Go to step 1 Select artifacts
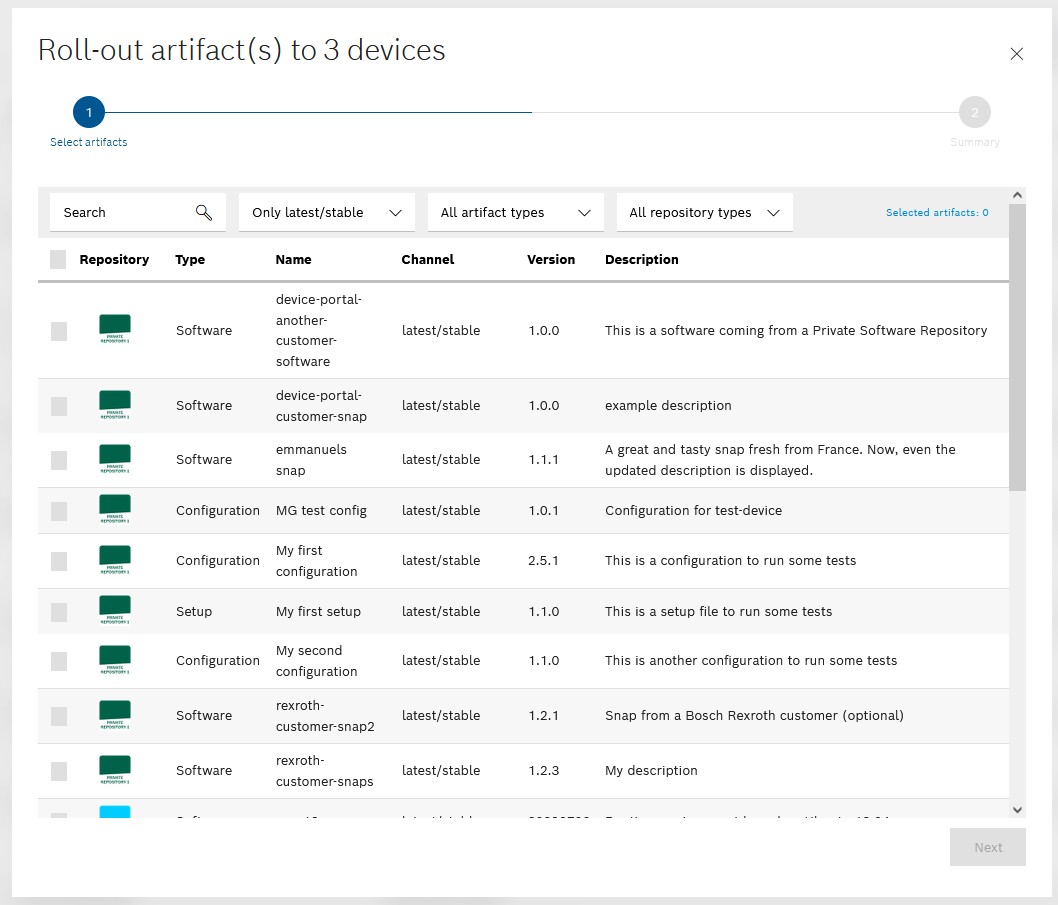 click(89, 113)
